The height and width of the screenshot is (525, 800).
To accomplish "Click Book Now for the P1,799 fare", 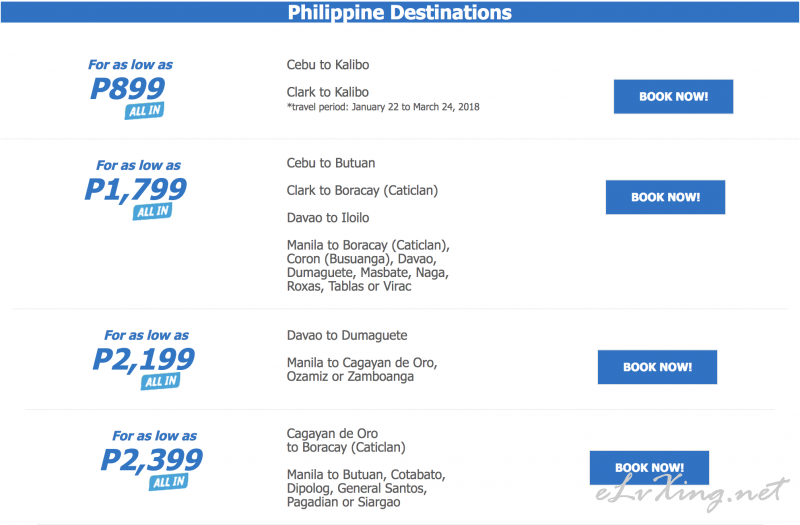I will point(665,197).
